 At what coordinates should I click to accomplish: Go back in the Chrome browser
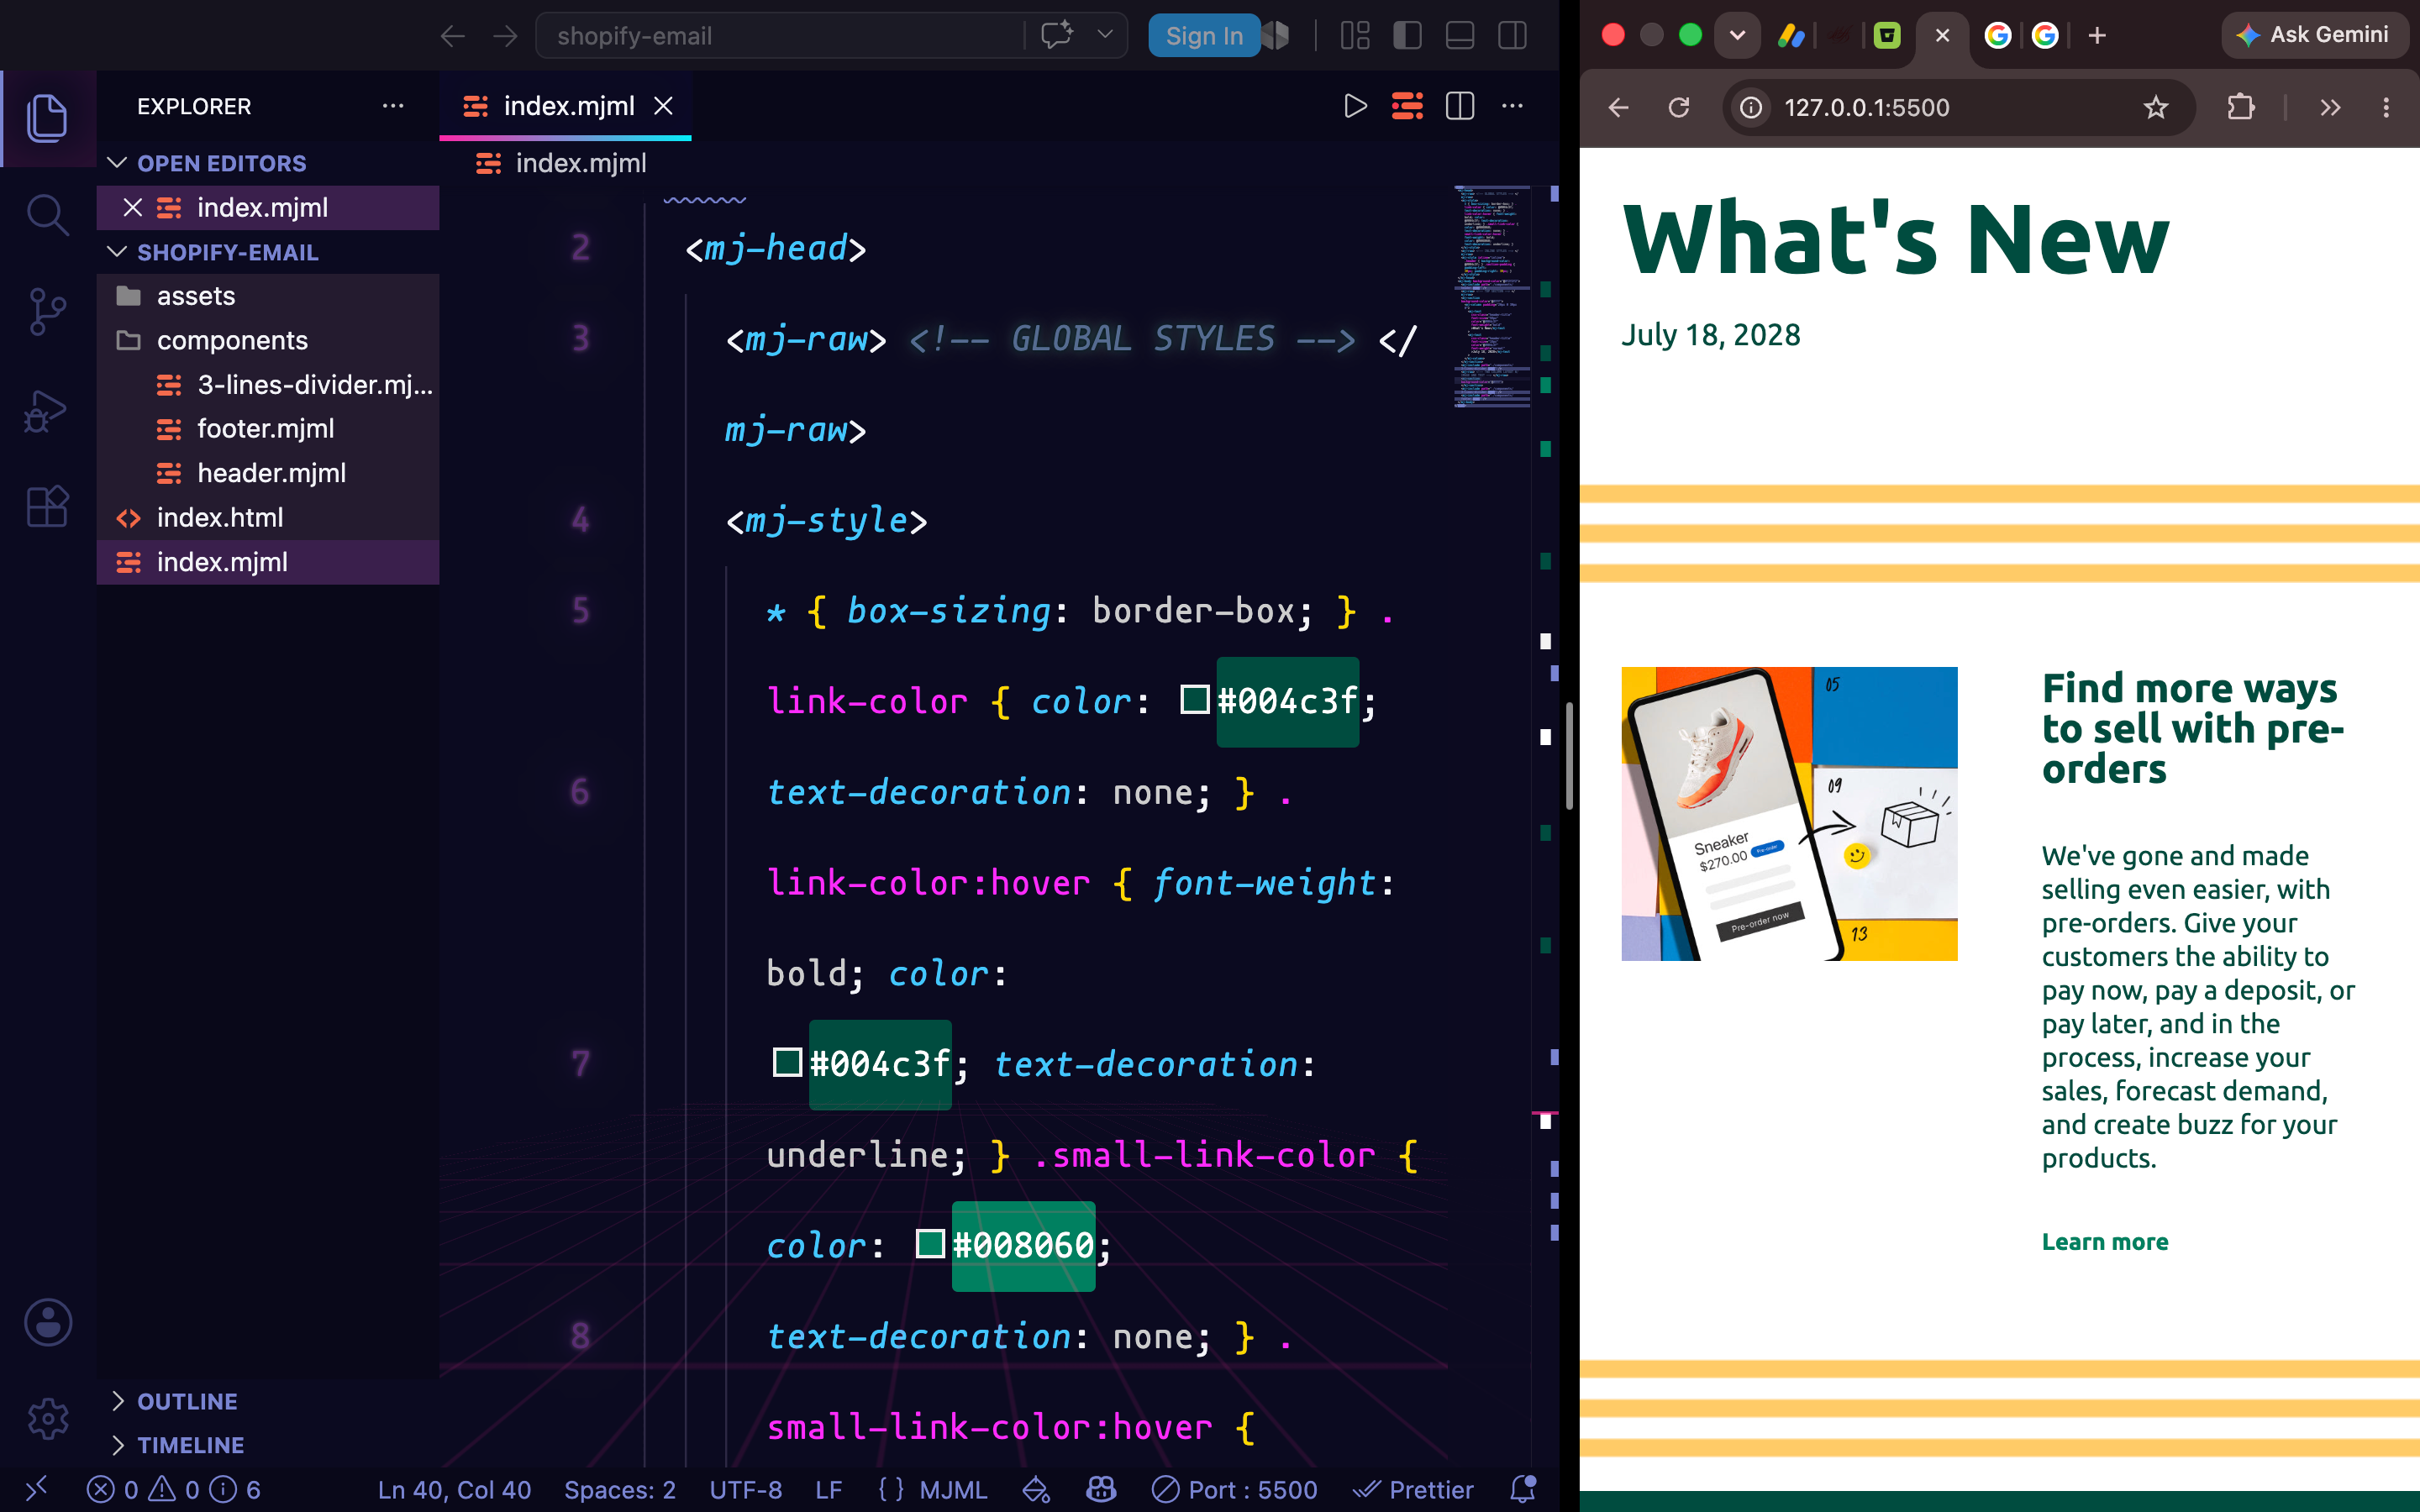coord(1618,107)
